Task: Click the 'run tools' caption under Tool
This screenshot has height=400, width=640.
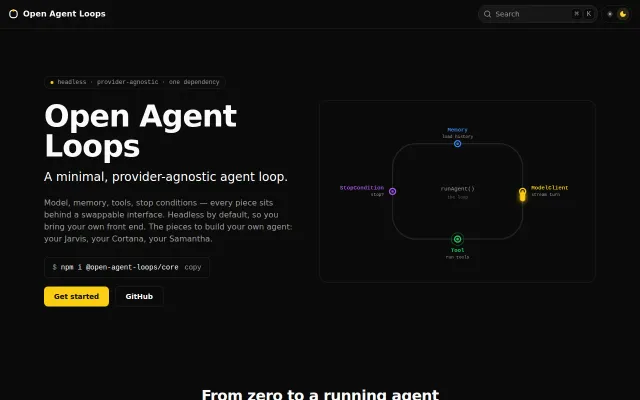Action: (x=458, y=257)
